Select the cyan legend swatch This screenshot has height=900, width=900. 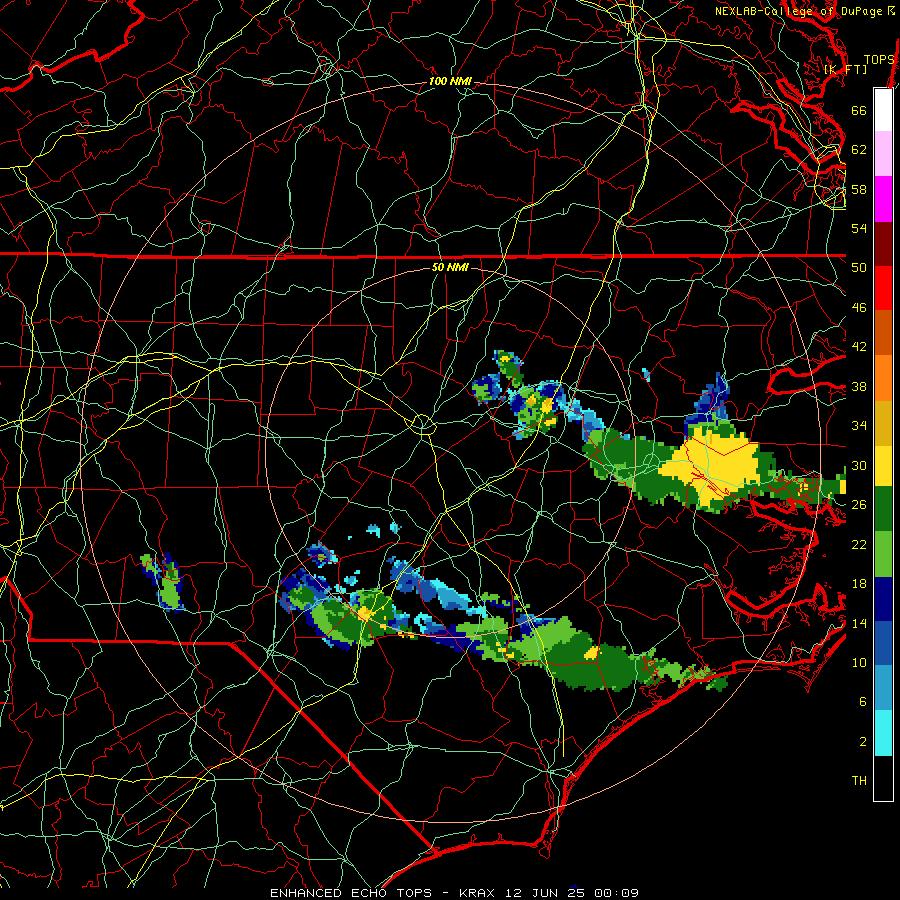(x=883, y=733)
